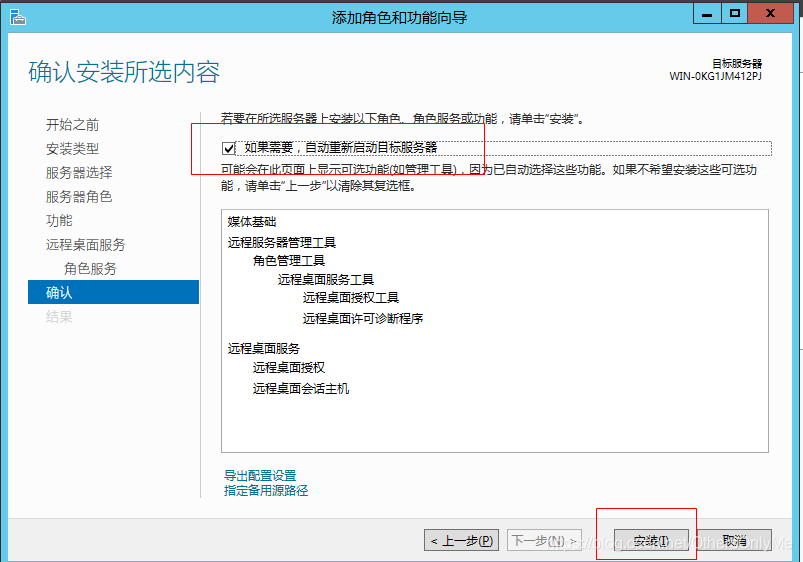Select 远程桌面许可诊断程序 in the list
The height and width of the screenshot is (562, 803).
click(363, 319)
